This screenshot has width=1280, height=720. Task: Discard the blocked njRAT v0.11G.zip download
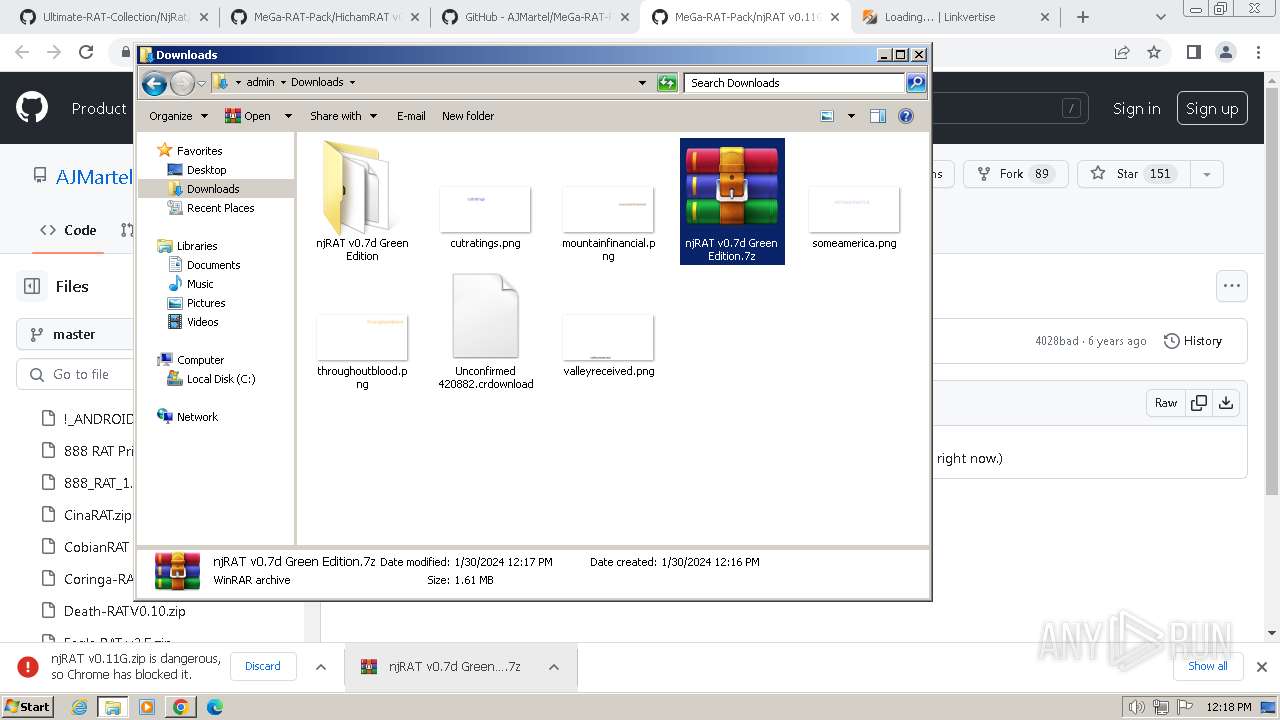click(x=263, y=666)
